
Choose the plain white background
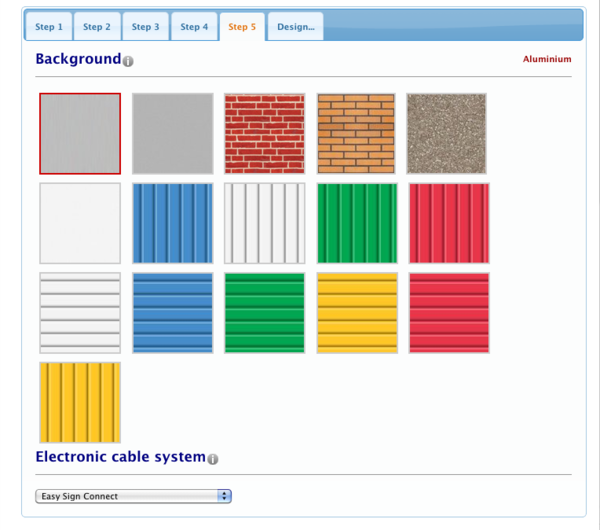80,223
